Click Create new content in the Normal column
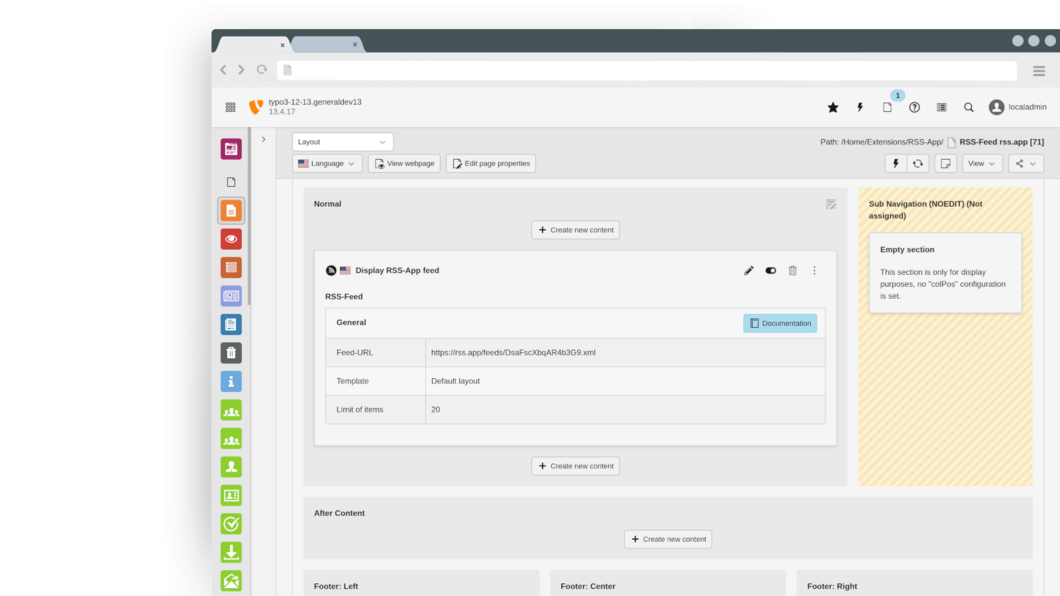Viewport: 1060px width, 596px height. (x=575, y=229)
